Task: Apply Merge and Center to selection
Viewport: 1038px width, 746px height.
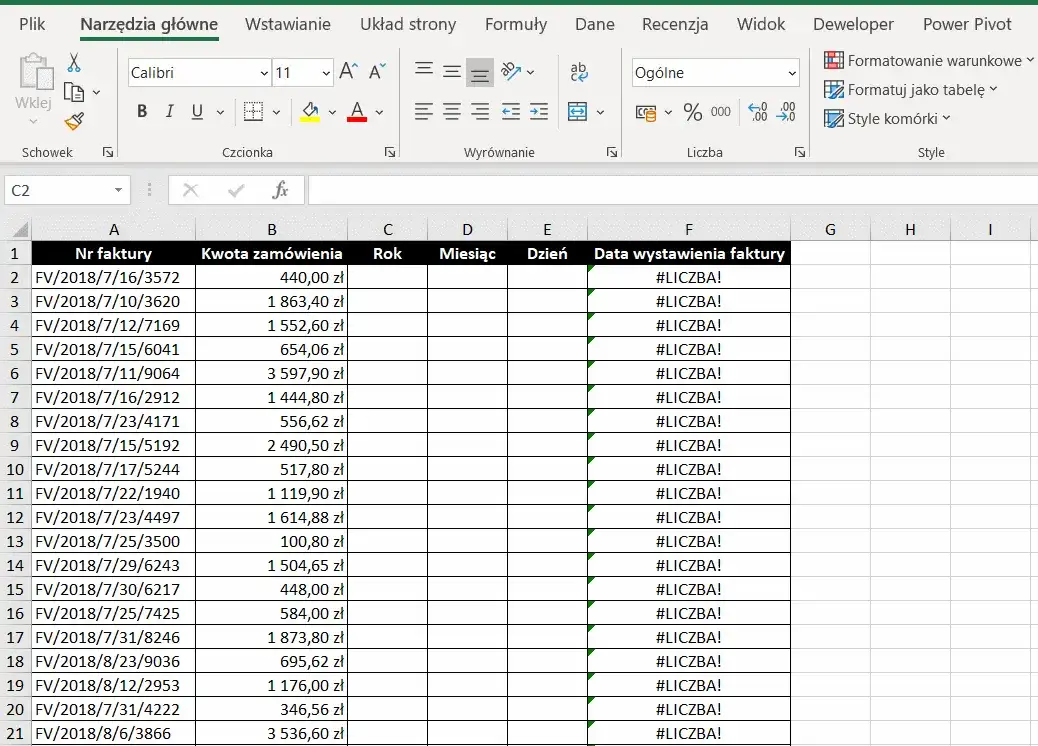Action: tap(578, 111)
